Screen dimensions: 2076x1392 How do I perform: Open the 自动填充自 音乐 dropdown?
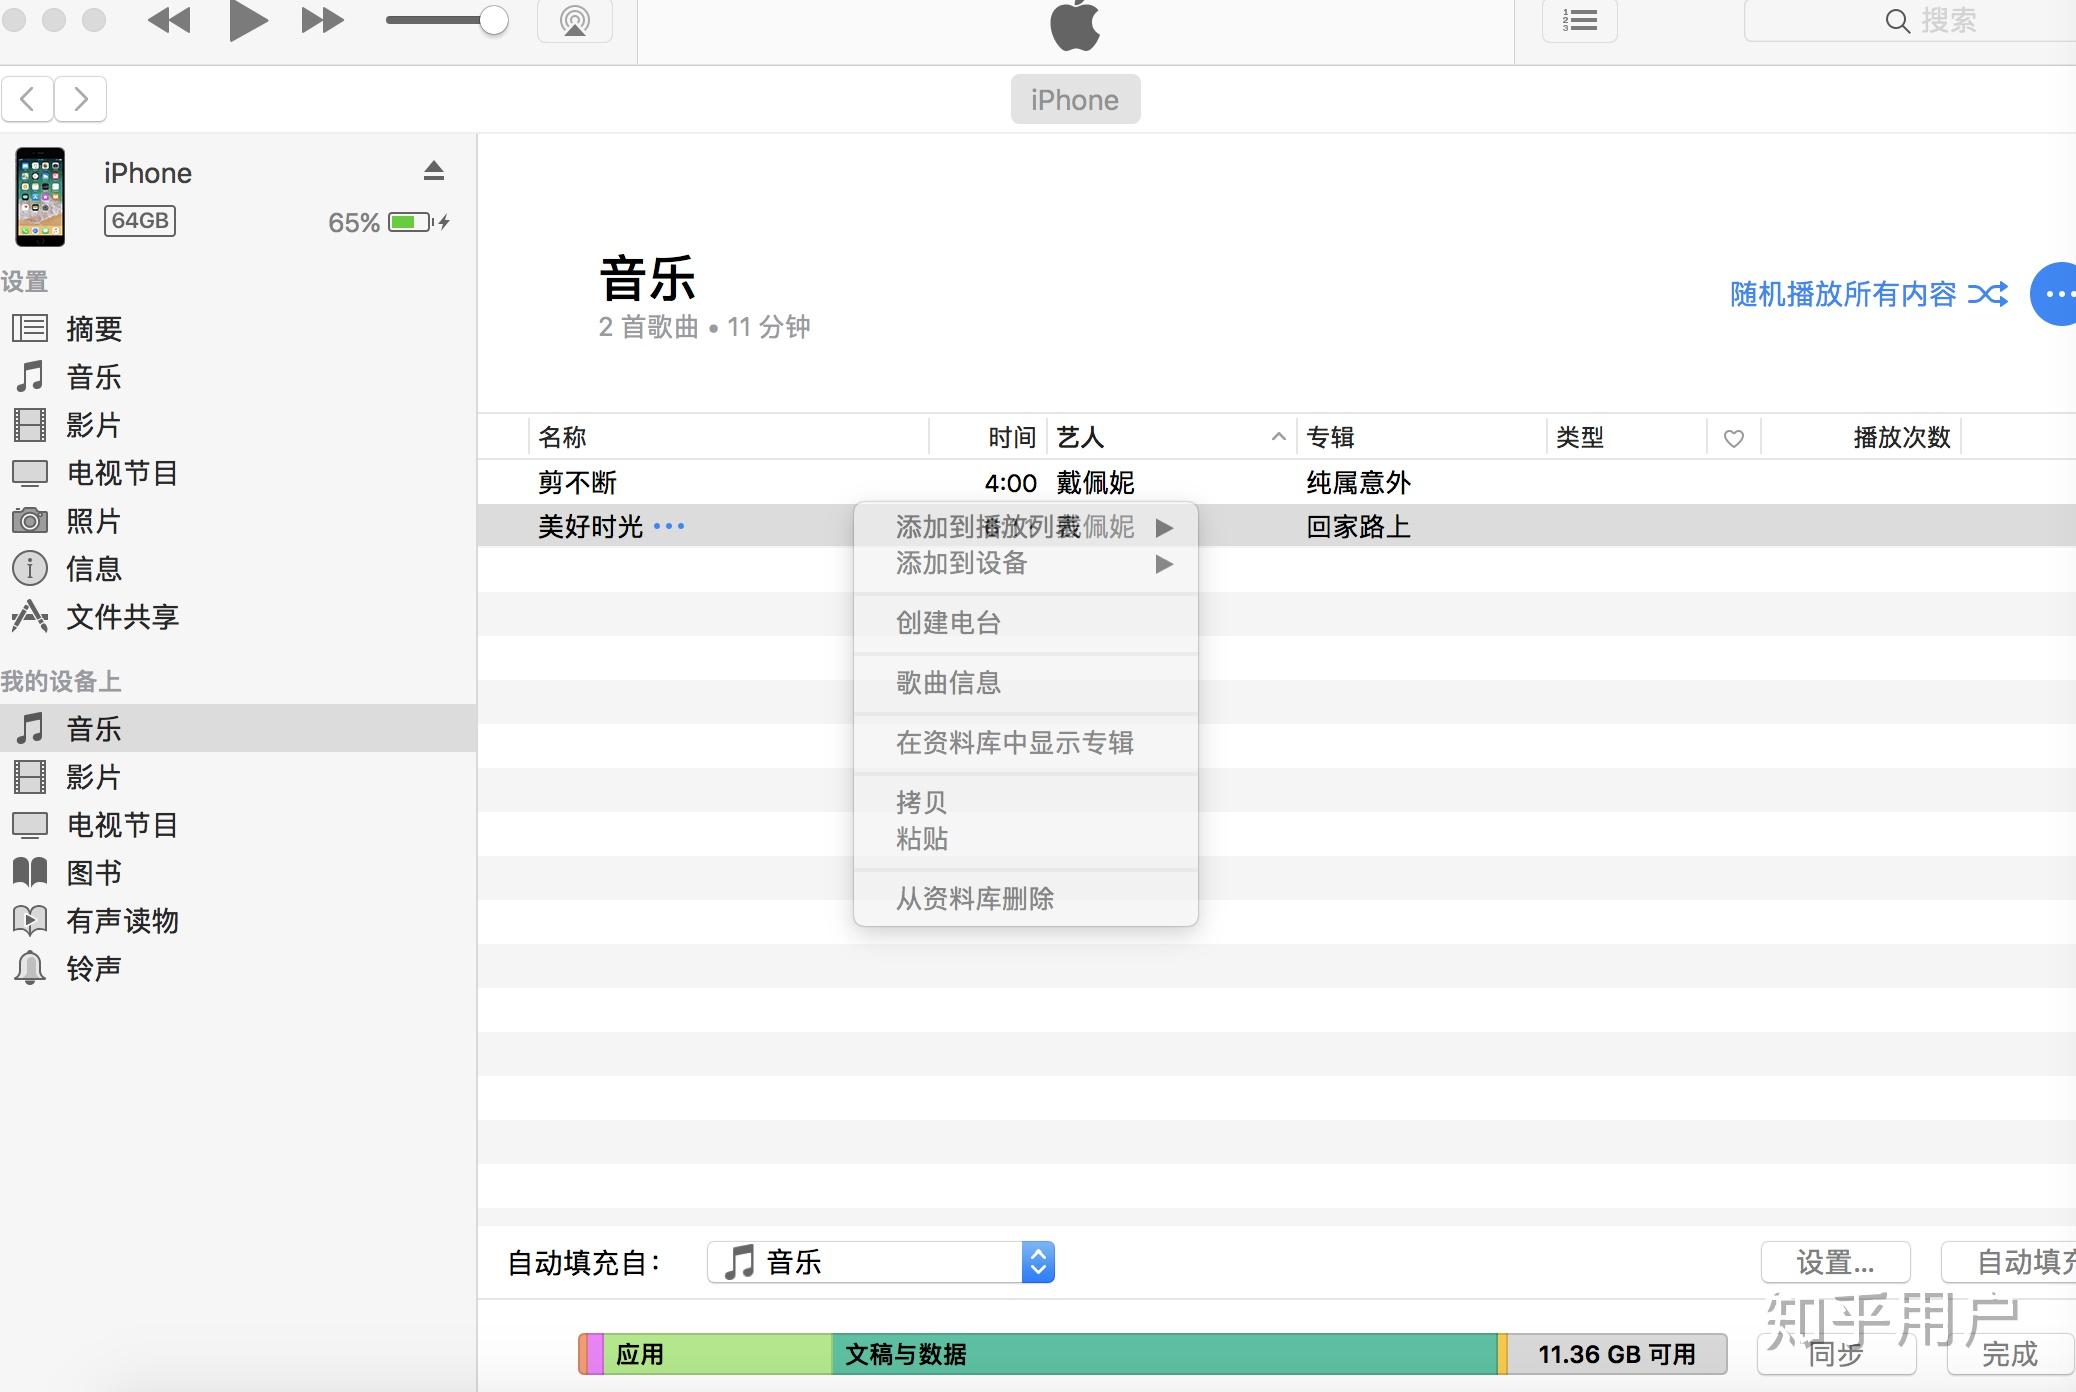point(881,1262)
